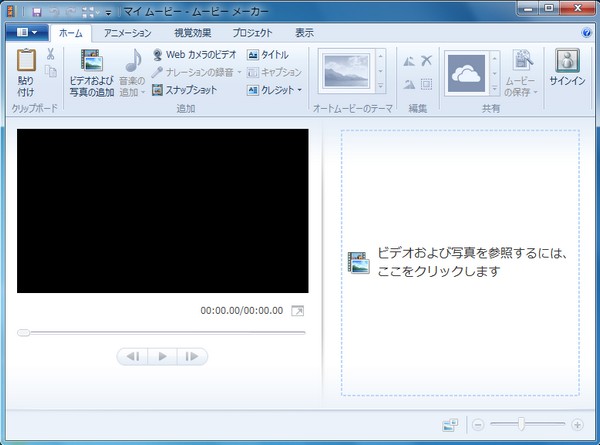Expand ナレーションの録音 dropdown arrow
The width and height of the screenshot is (600, 445).
(x=239, y=72)
